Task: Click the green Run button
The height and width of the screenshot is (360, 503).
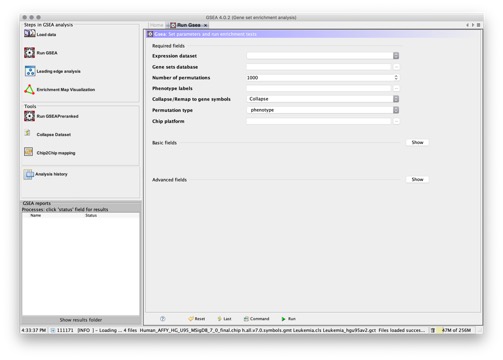Action: pos(288,319)
